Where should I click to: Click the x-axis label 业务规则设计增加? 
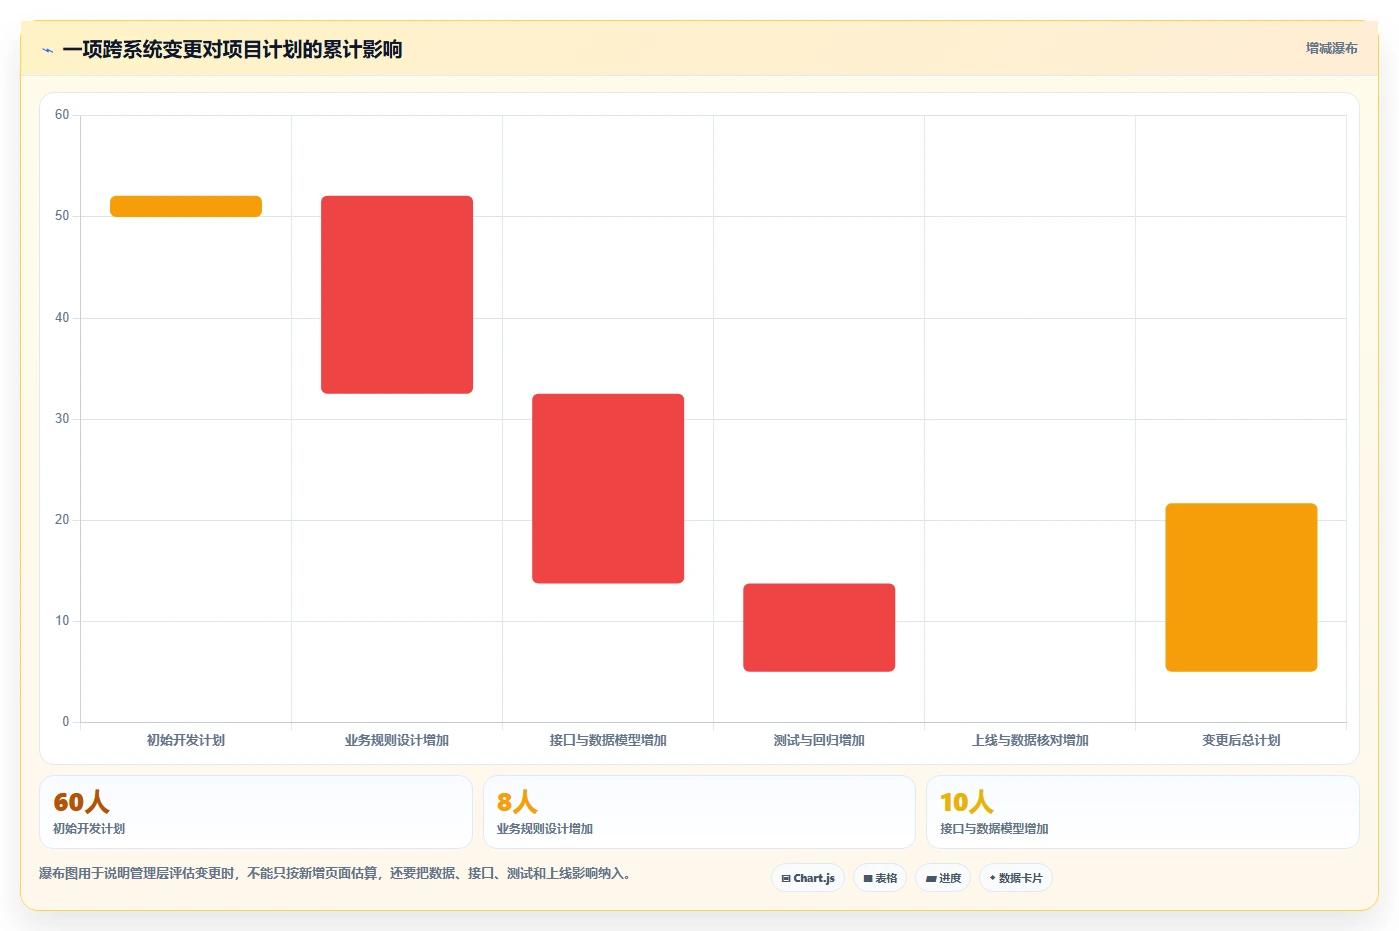pyautogui.click(x=397, y=740)
